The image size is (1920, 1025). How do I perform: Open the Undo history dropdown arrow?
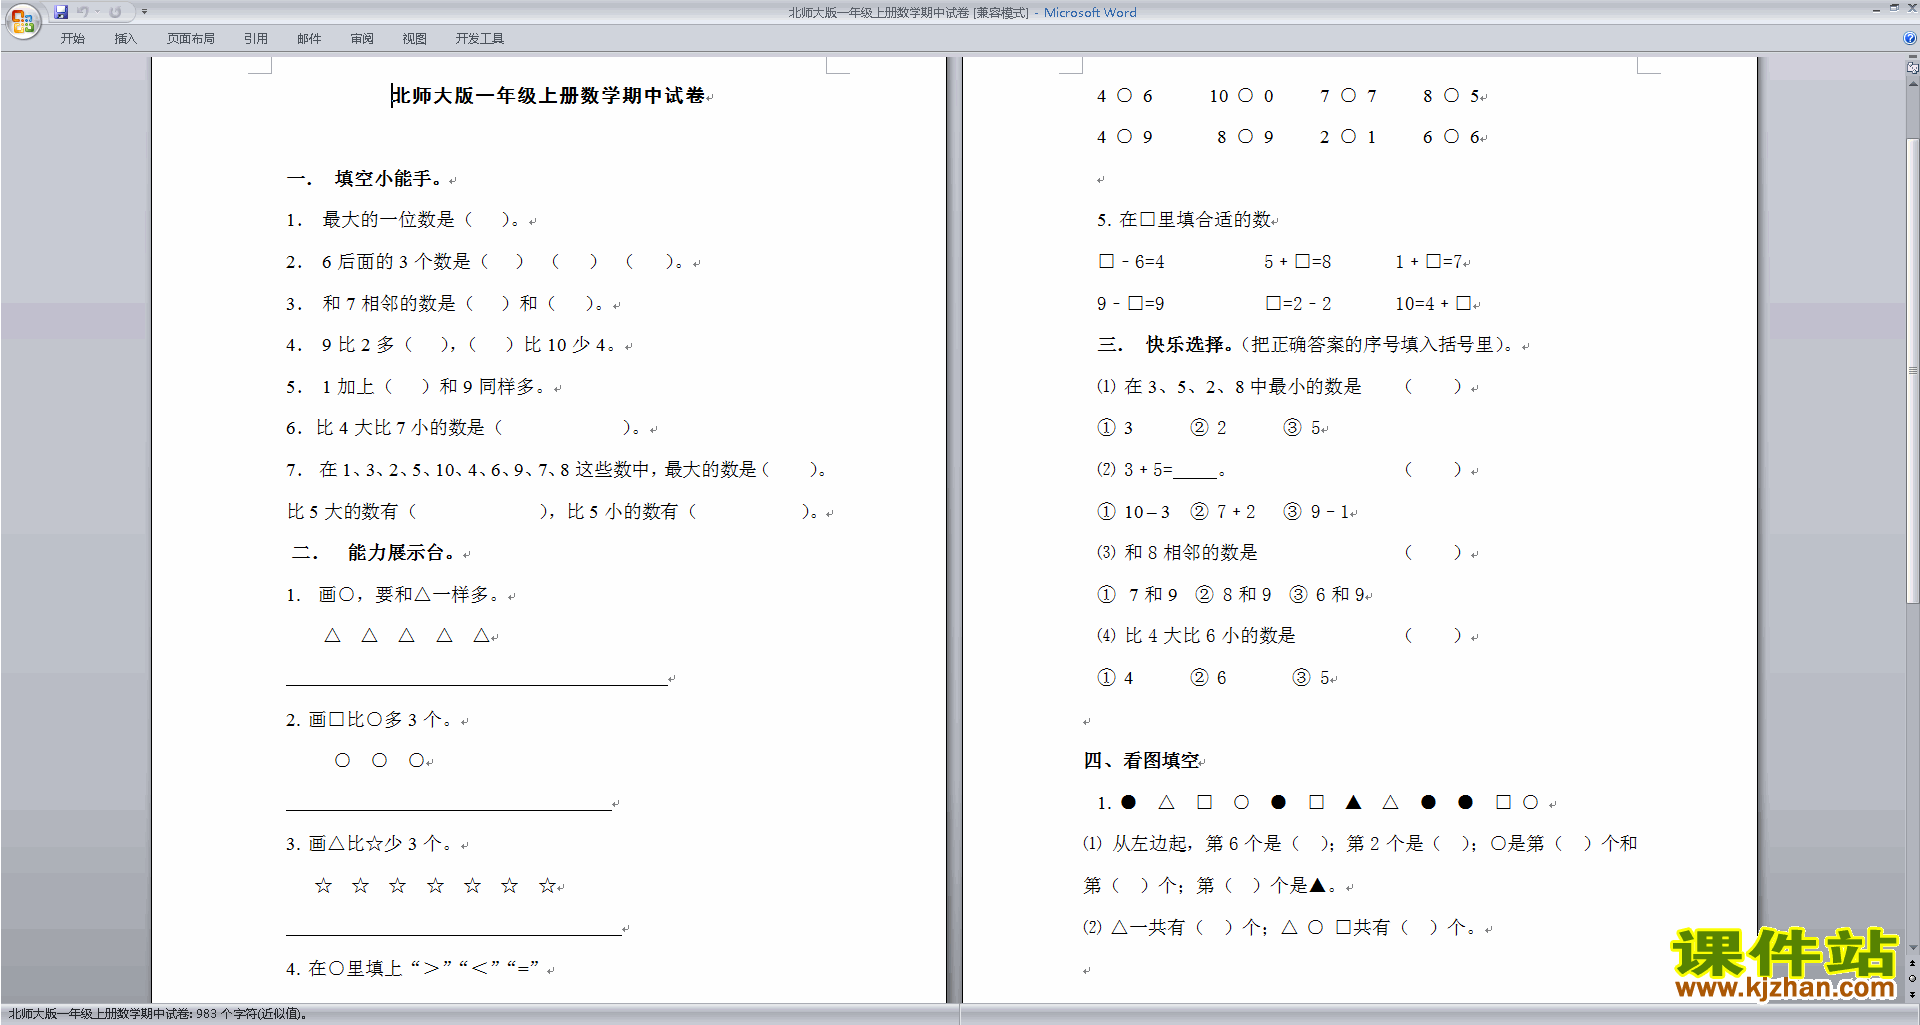pyautogui.click(x=97, y=12)
